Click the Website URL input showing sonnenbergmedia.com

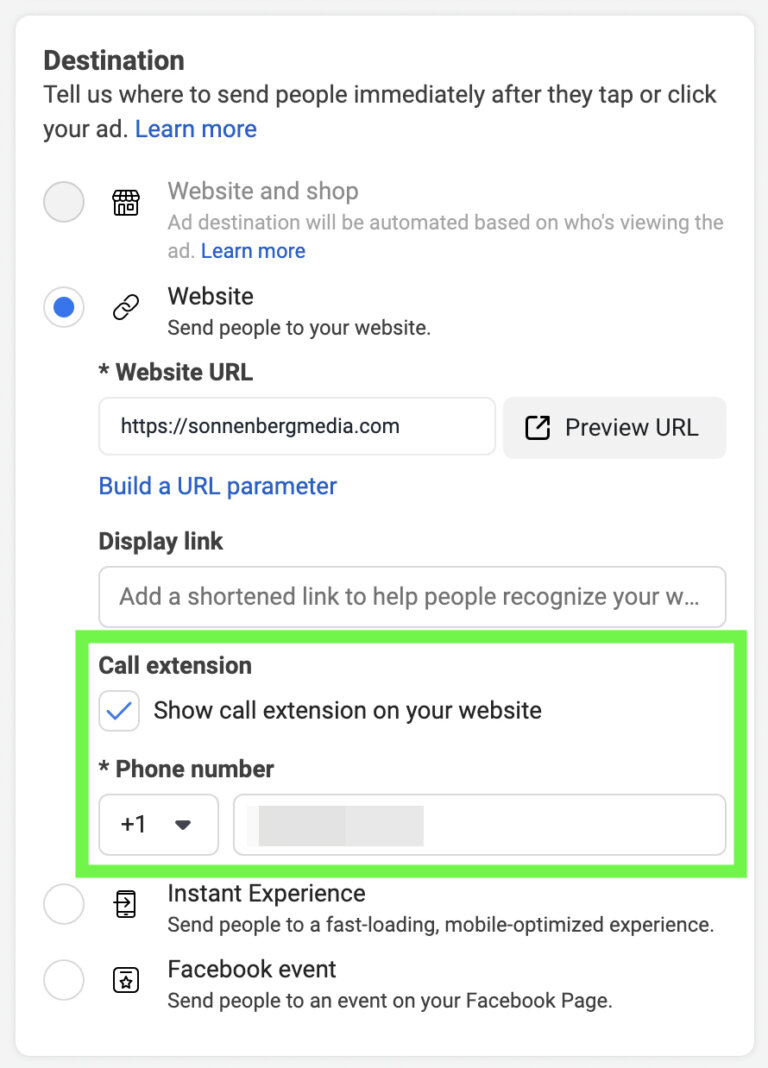(x=296, y=426)
